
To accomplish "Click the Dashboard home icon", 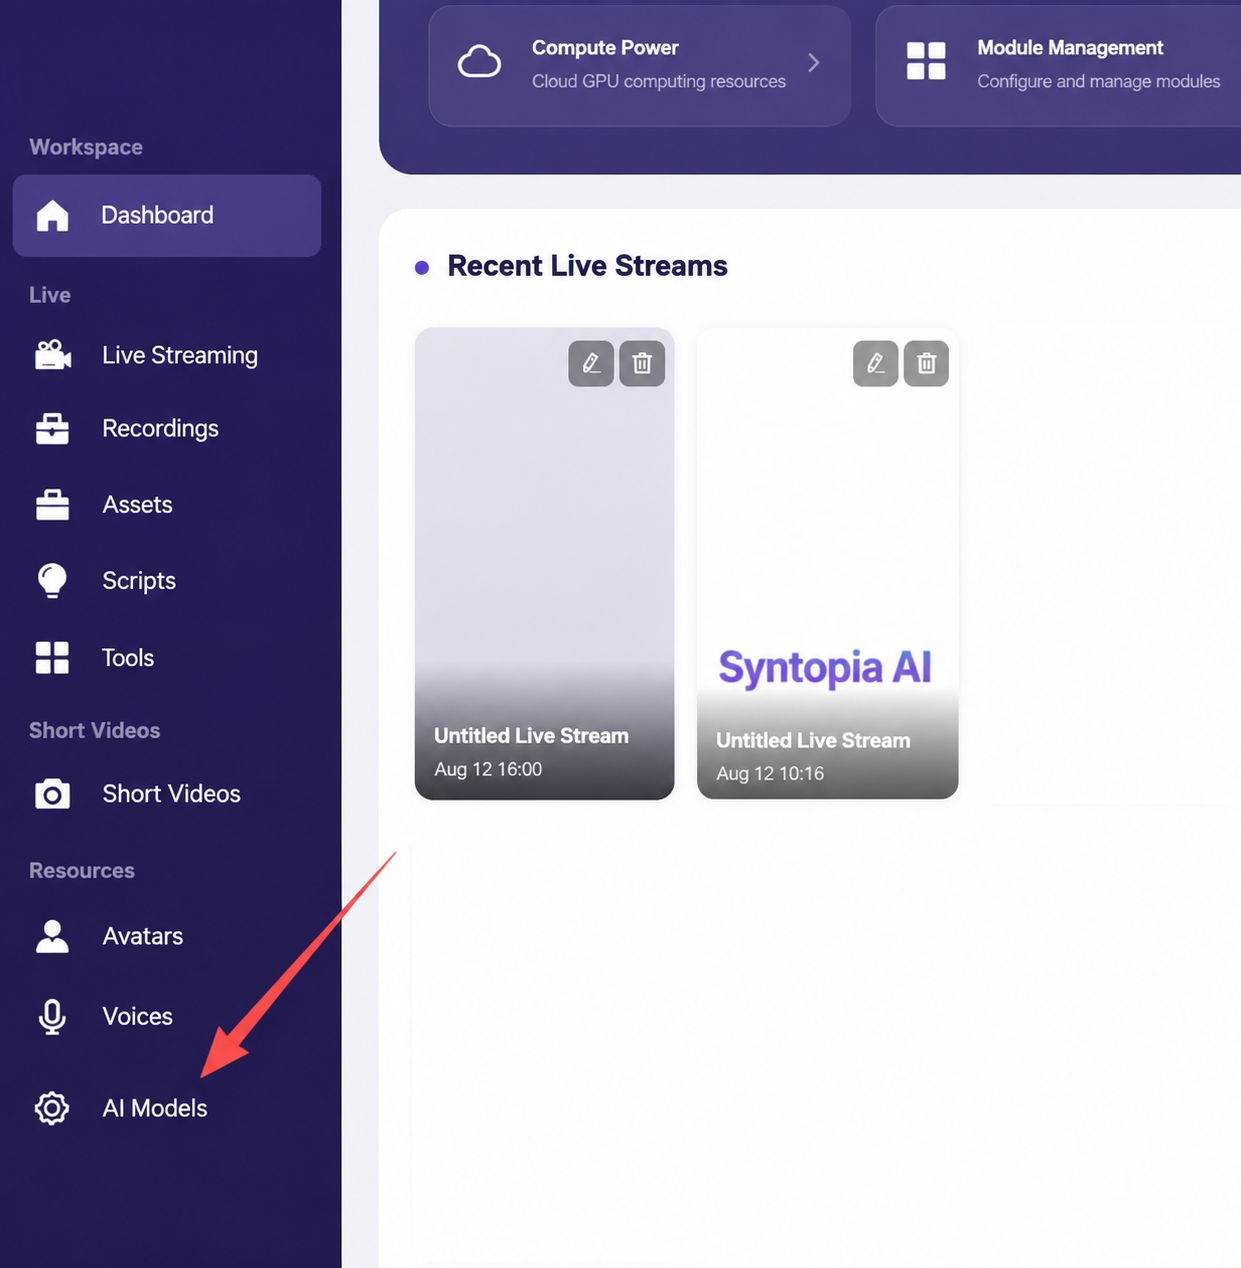I will pos(52,215).
